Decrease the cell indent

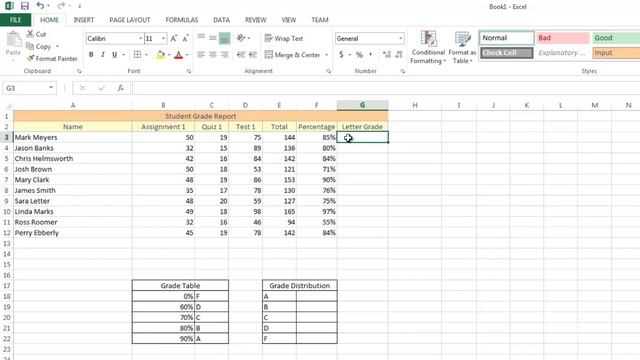(x=241, y=55)
